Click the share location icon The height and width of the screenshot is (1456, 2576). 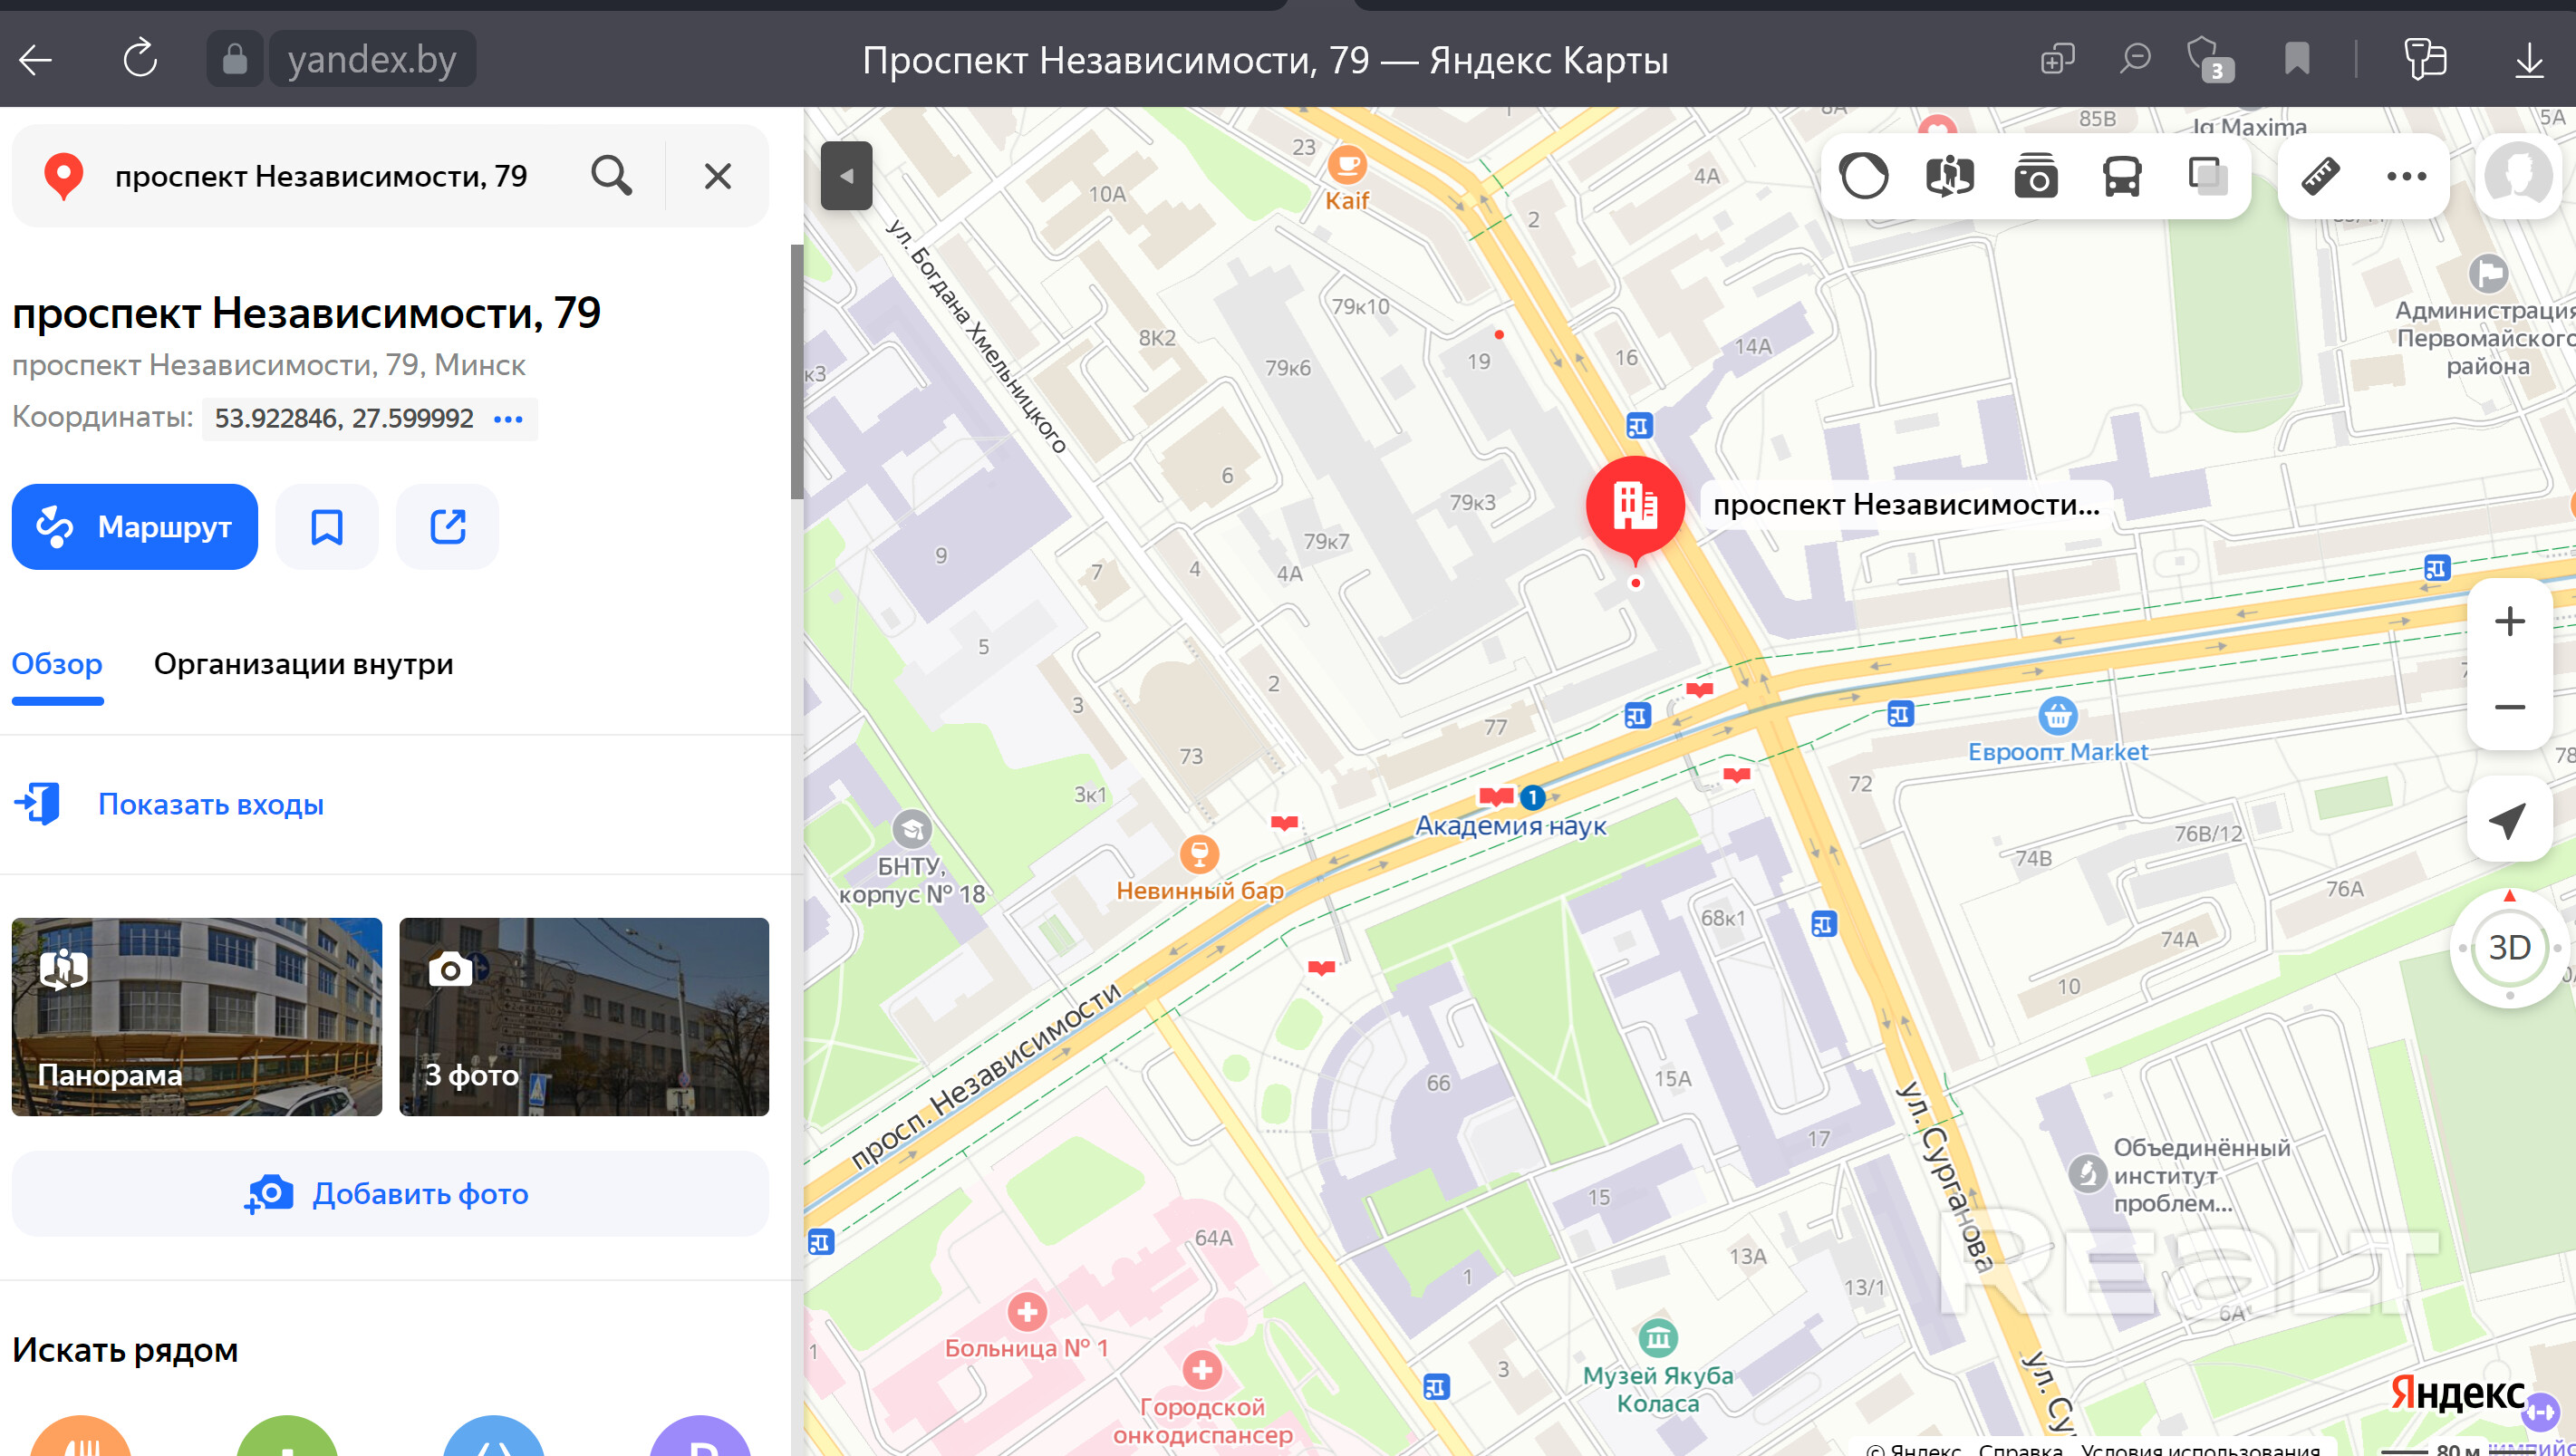(447, 527)
